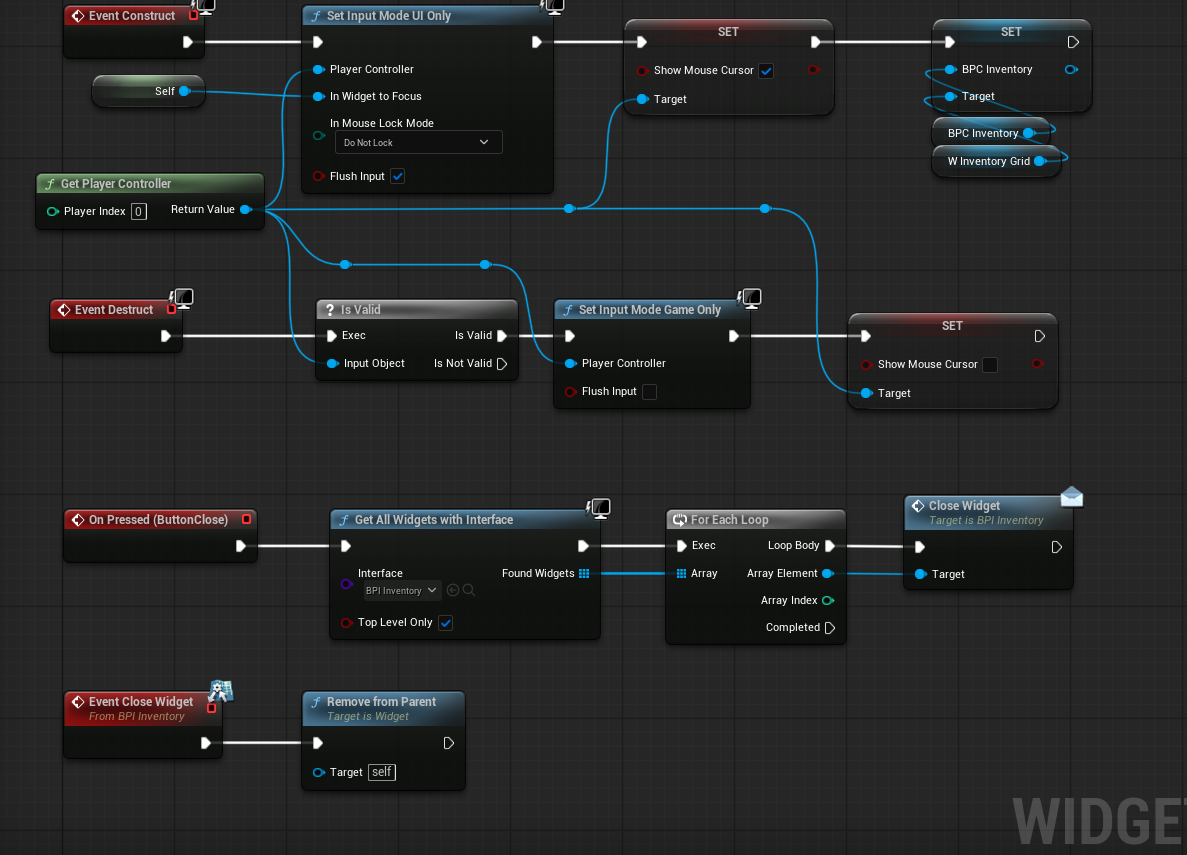Open the Do Not Lock mouse lock mode dropdown
The width and height of the screenshot is (1187, 855).
[419, 142]
